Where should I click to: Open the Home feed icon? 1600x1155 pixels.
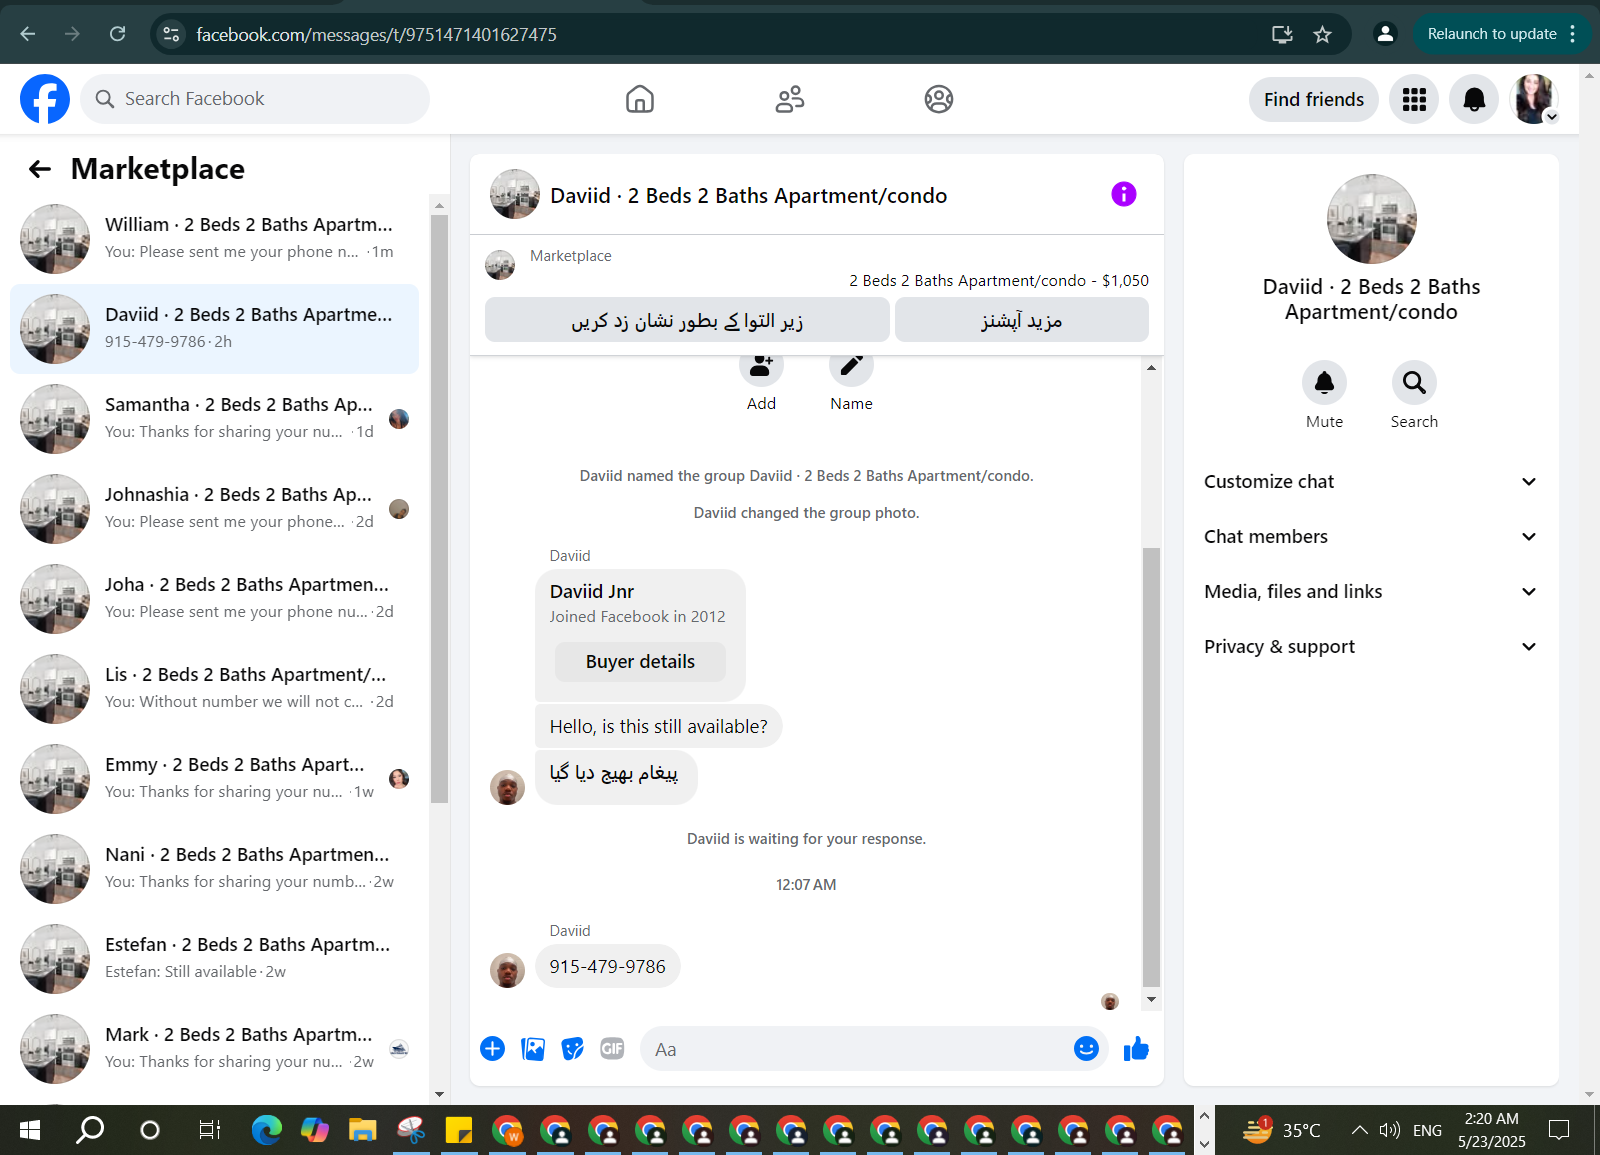[640, 99]
